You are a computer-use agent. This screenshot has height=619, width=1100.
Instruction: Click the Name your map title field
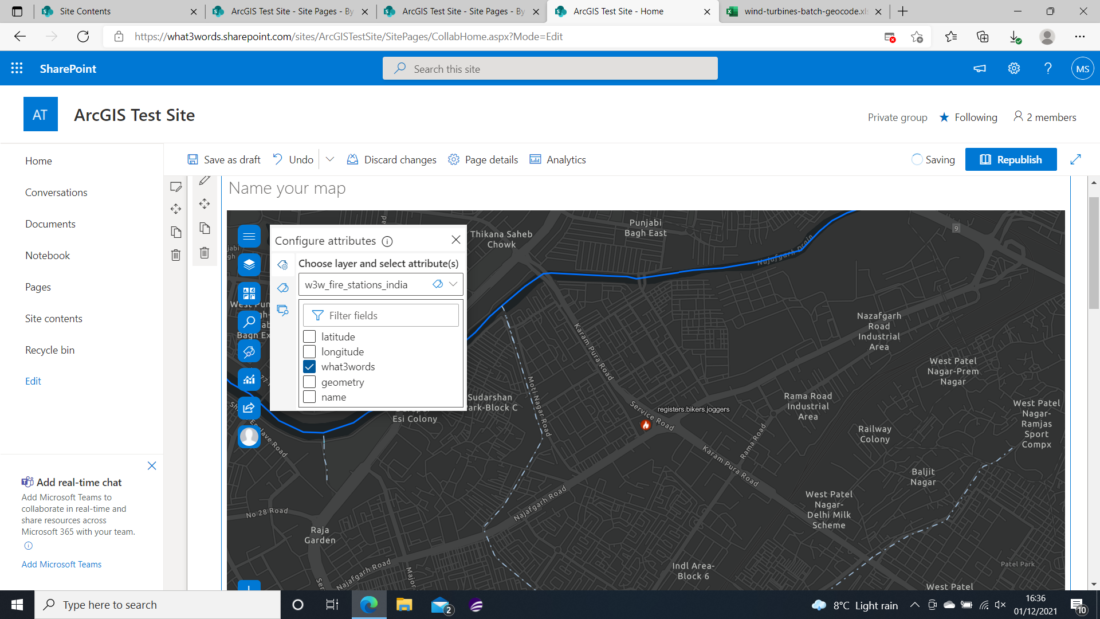[287, 188]
